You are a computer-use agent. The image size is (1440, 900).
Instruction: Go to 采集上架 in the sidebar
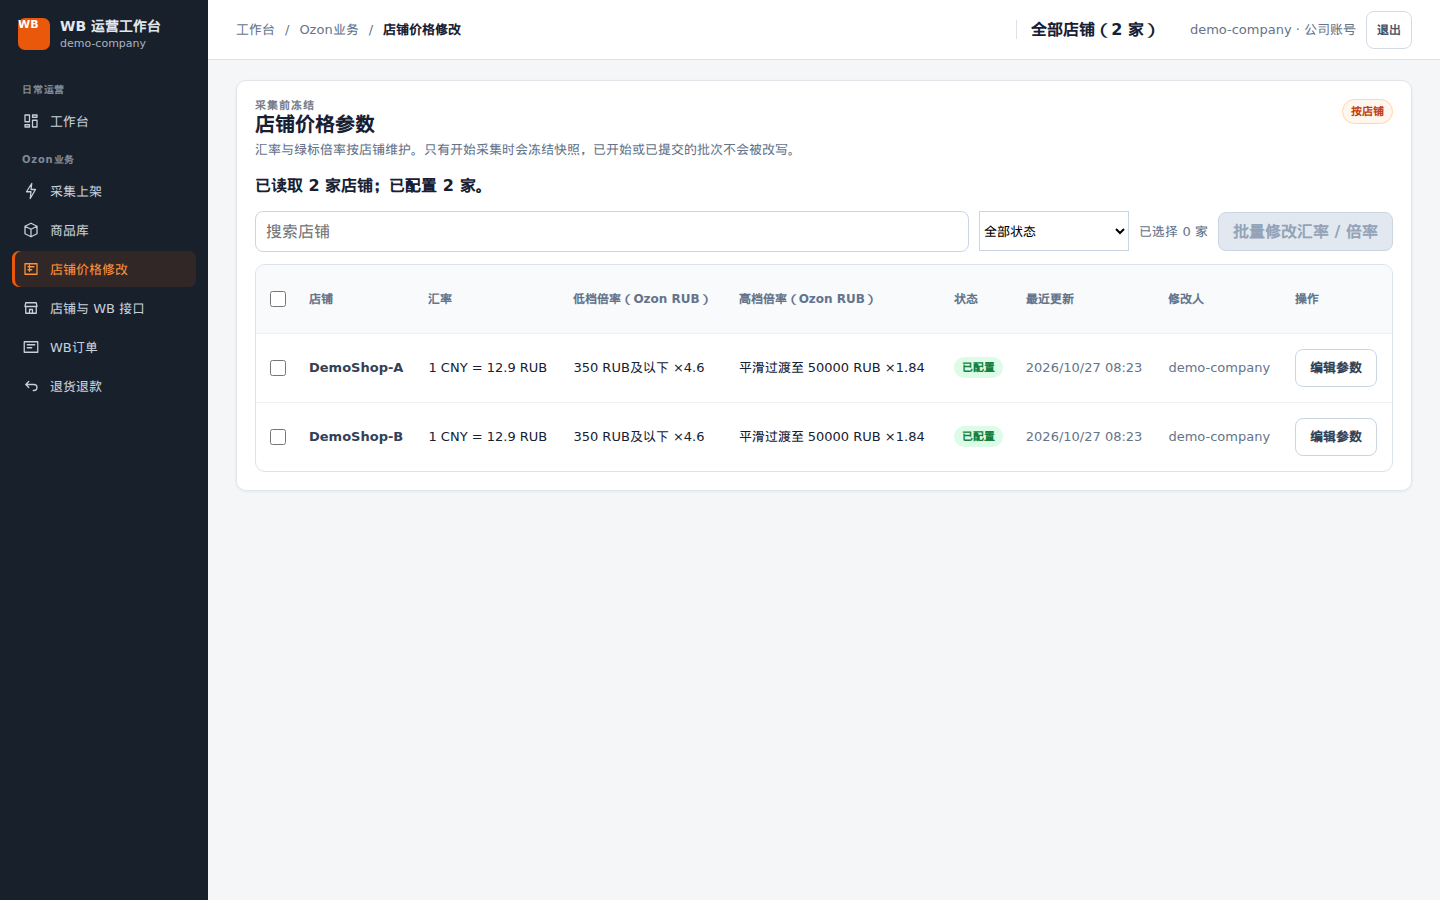point(104,191)
